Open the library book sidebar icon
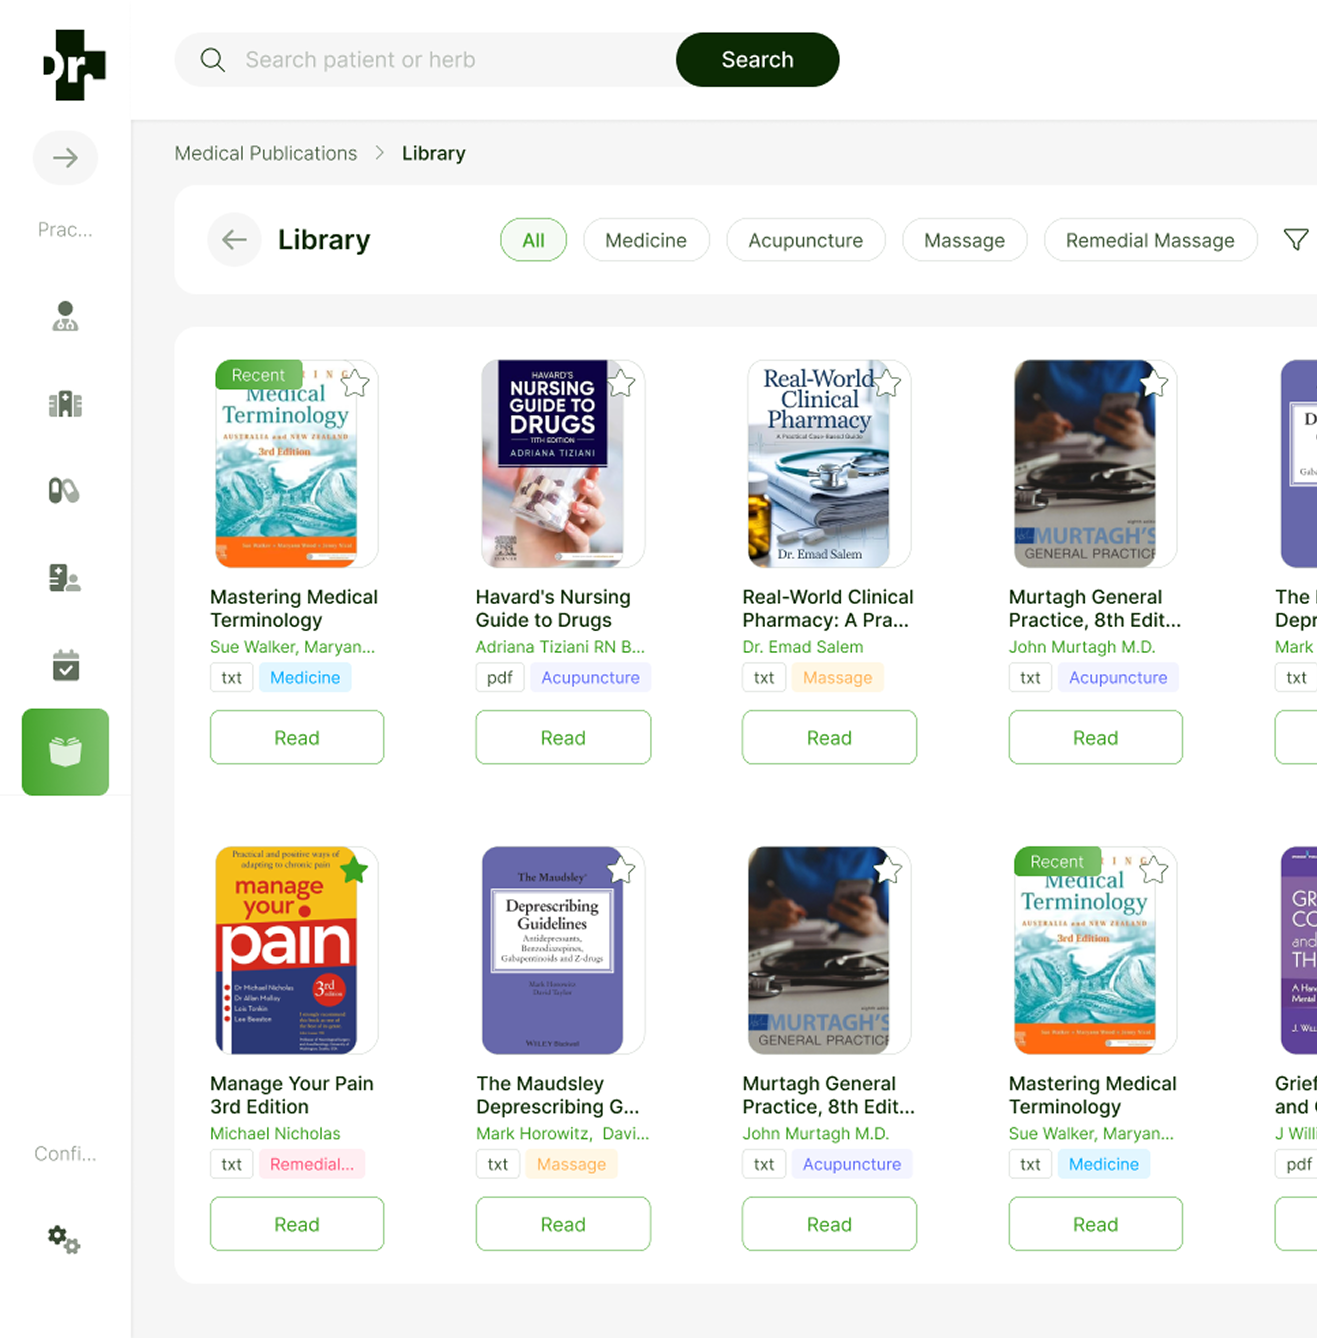The width and height of the screenshot is (1317, 1338). coord(65,752)
